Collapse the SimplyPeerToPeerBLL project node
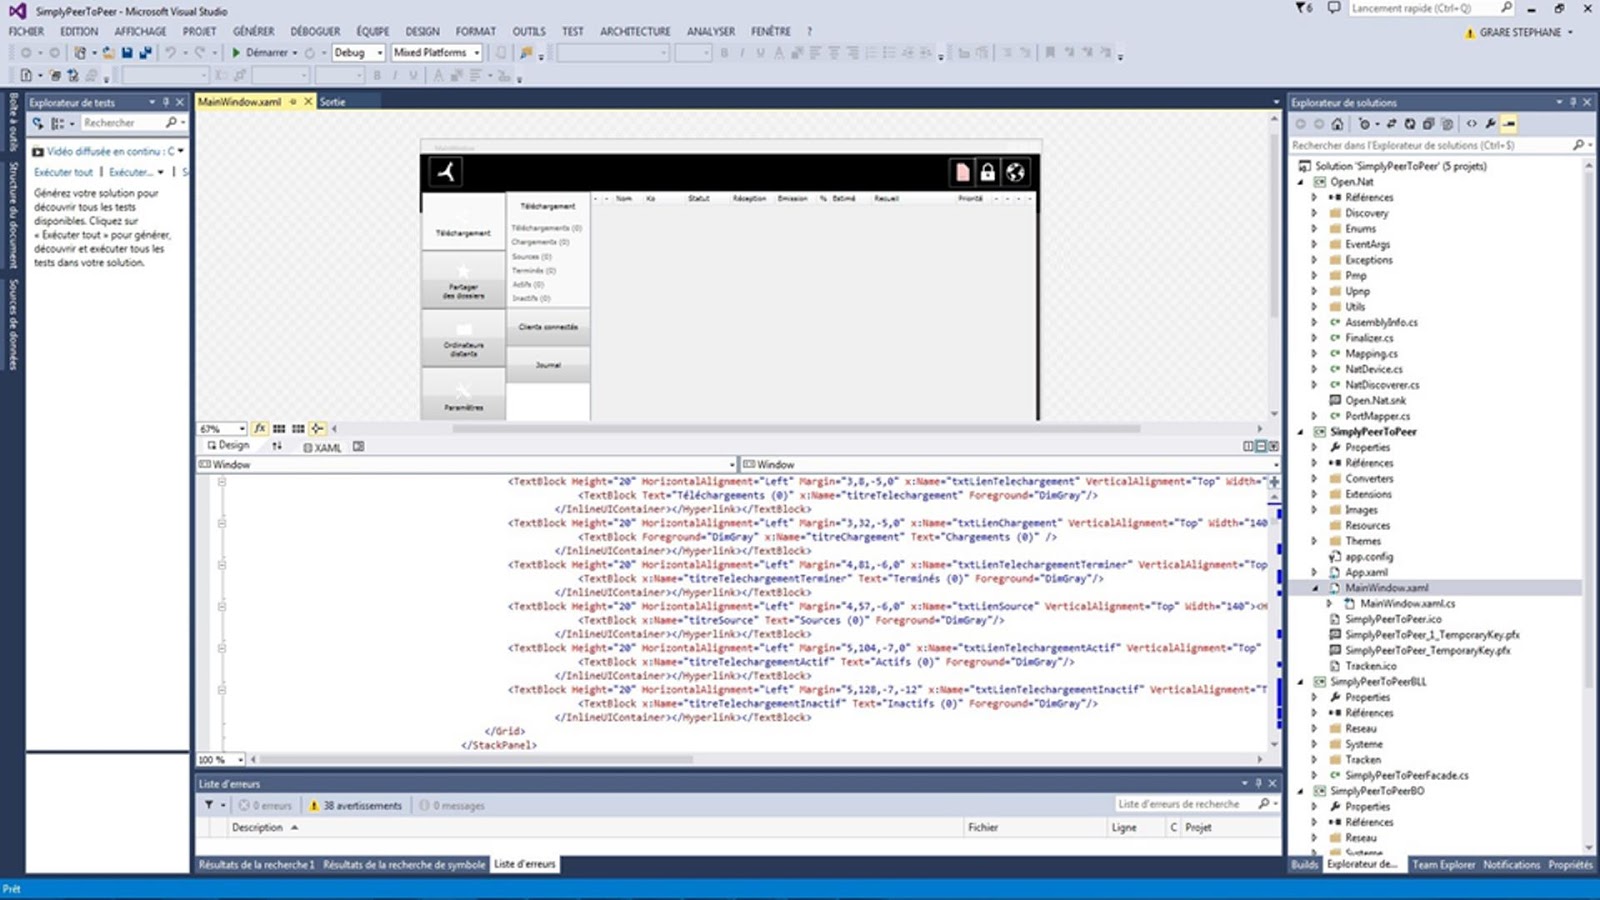This screenshot has height=900, width=1600. click(x=1301, y=682)
